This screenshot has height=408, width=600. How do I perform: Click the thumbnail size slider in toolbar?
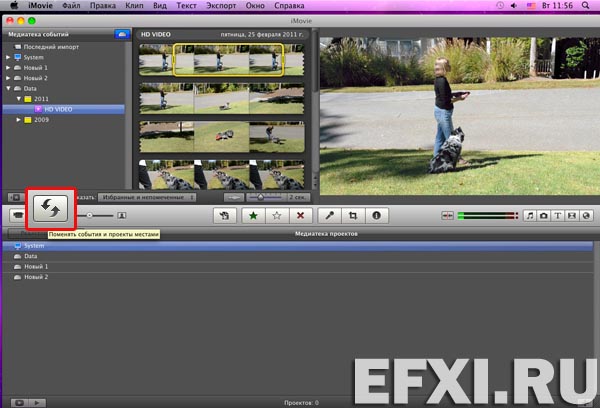95,215
